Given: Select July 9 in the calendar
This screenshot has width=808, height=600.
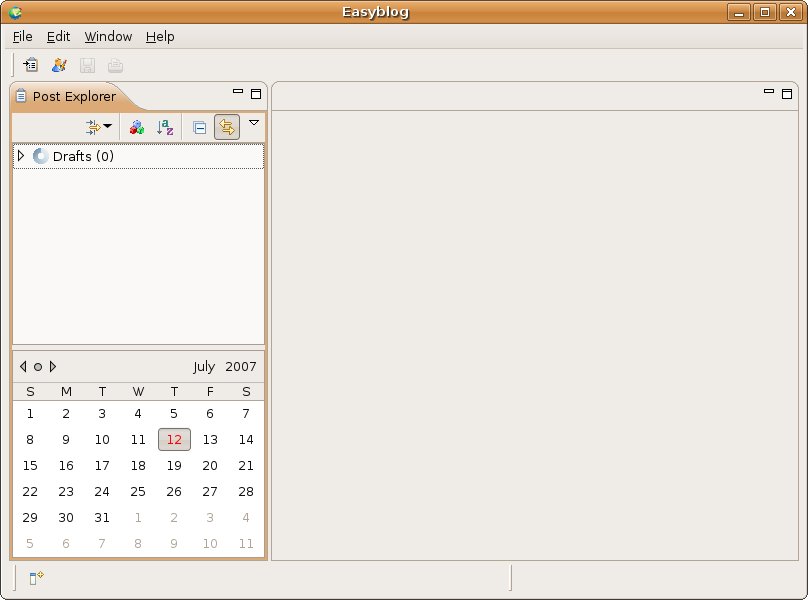Looking at the screenshot, I should coord(66,440).
